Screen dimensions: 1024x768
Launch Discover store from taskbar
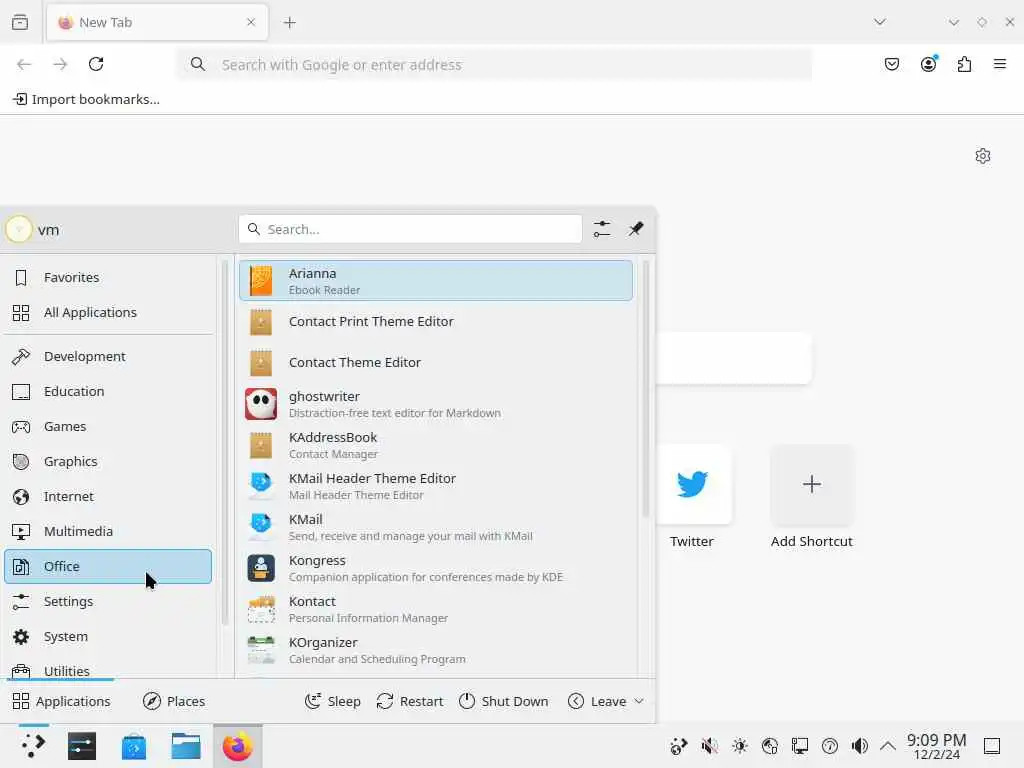134,746
